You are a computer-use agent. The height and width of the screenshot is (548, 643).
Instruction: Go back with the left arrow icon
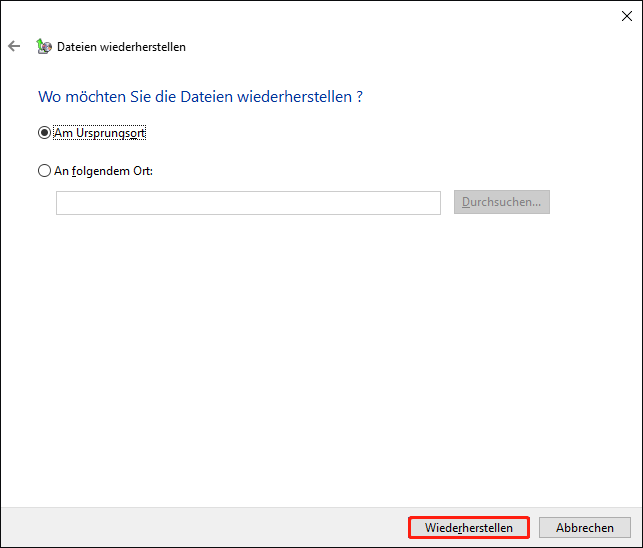(14, 46)
